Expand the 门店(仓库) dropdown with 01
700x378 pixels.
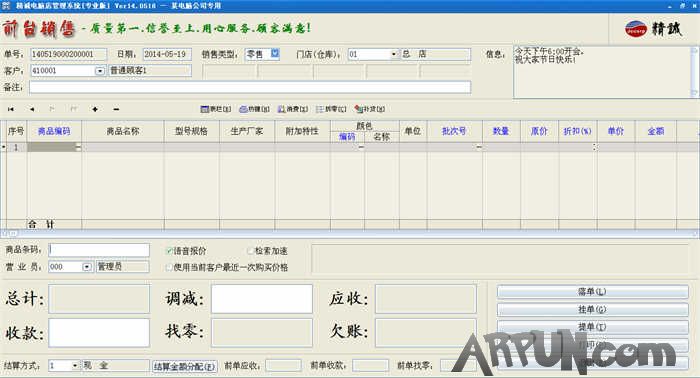pyautogui.click(x=394, y=54)
